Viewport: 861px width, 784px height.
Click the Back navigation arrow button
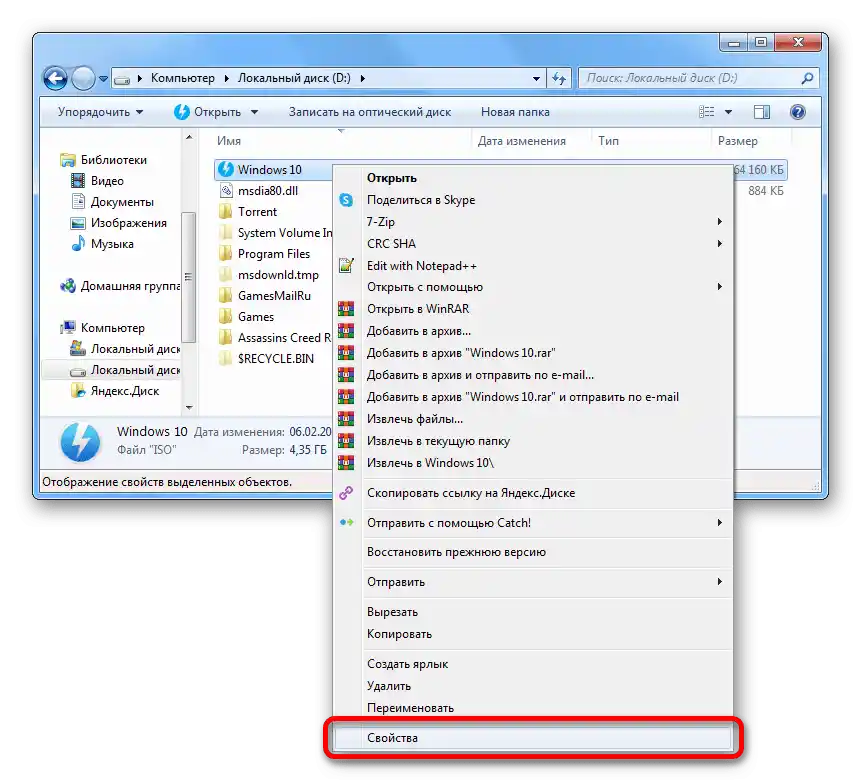point(55,79)
